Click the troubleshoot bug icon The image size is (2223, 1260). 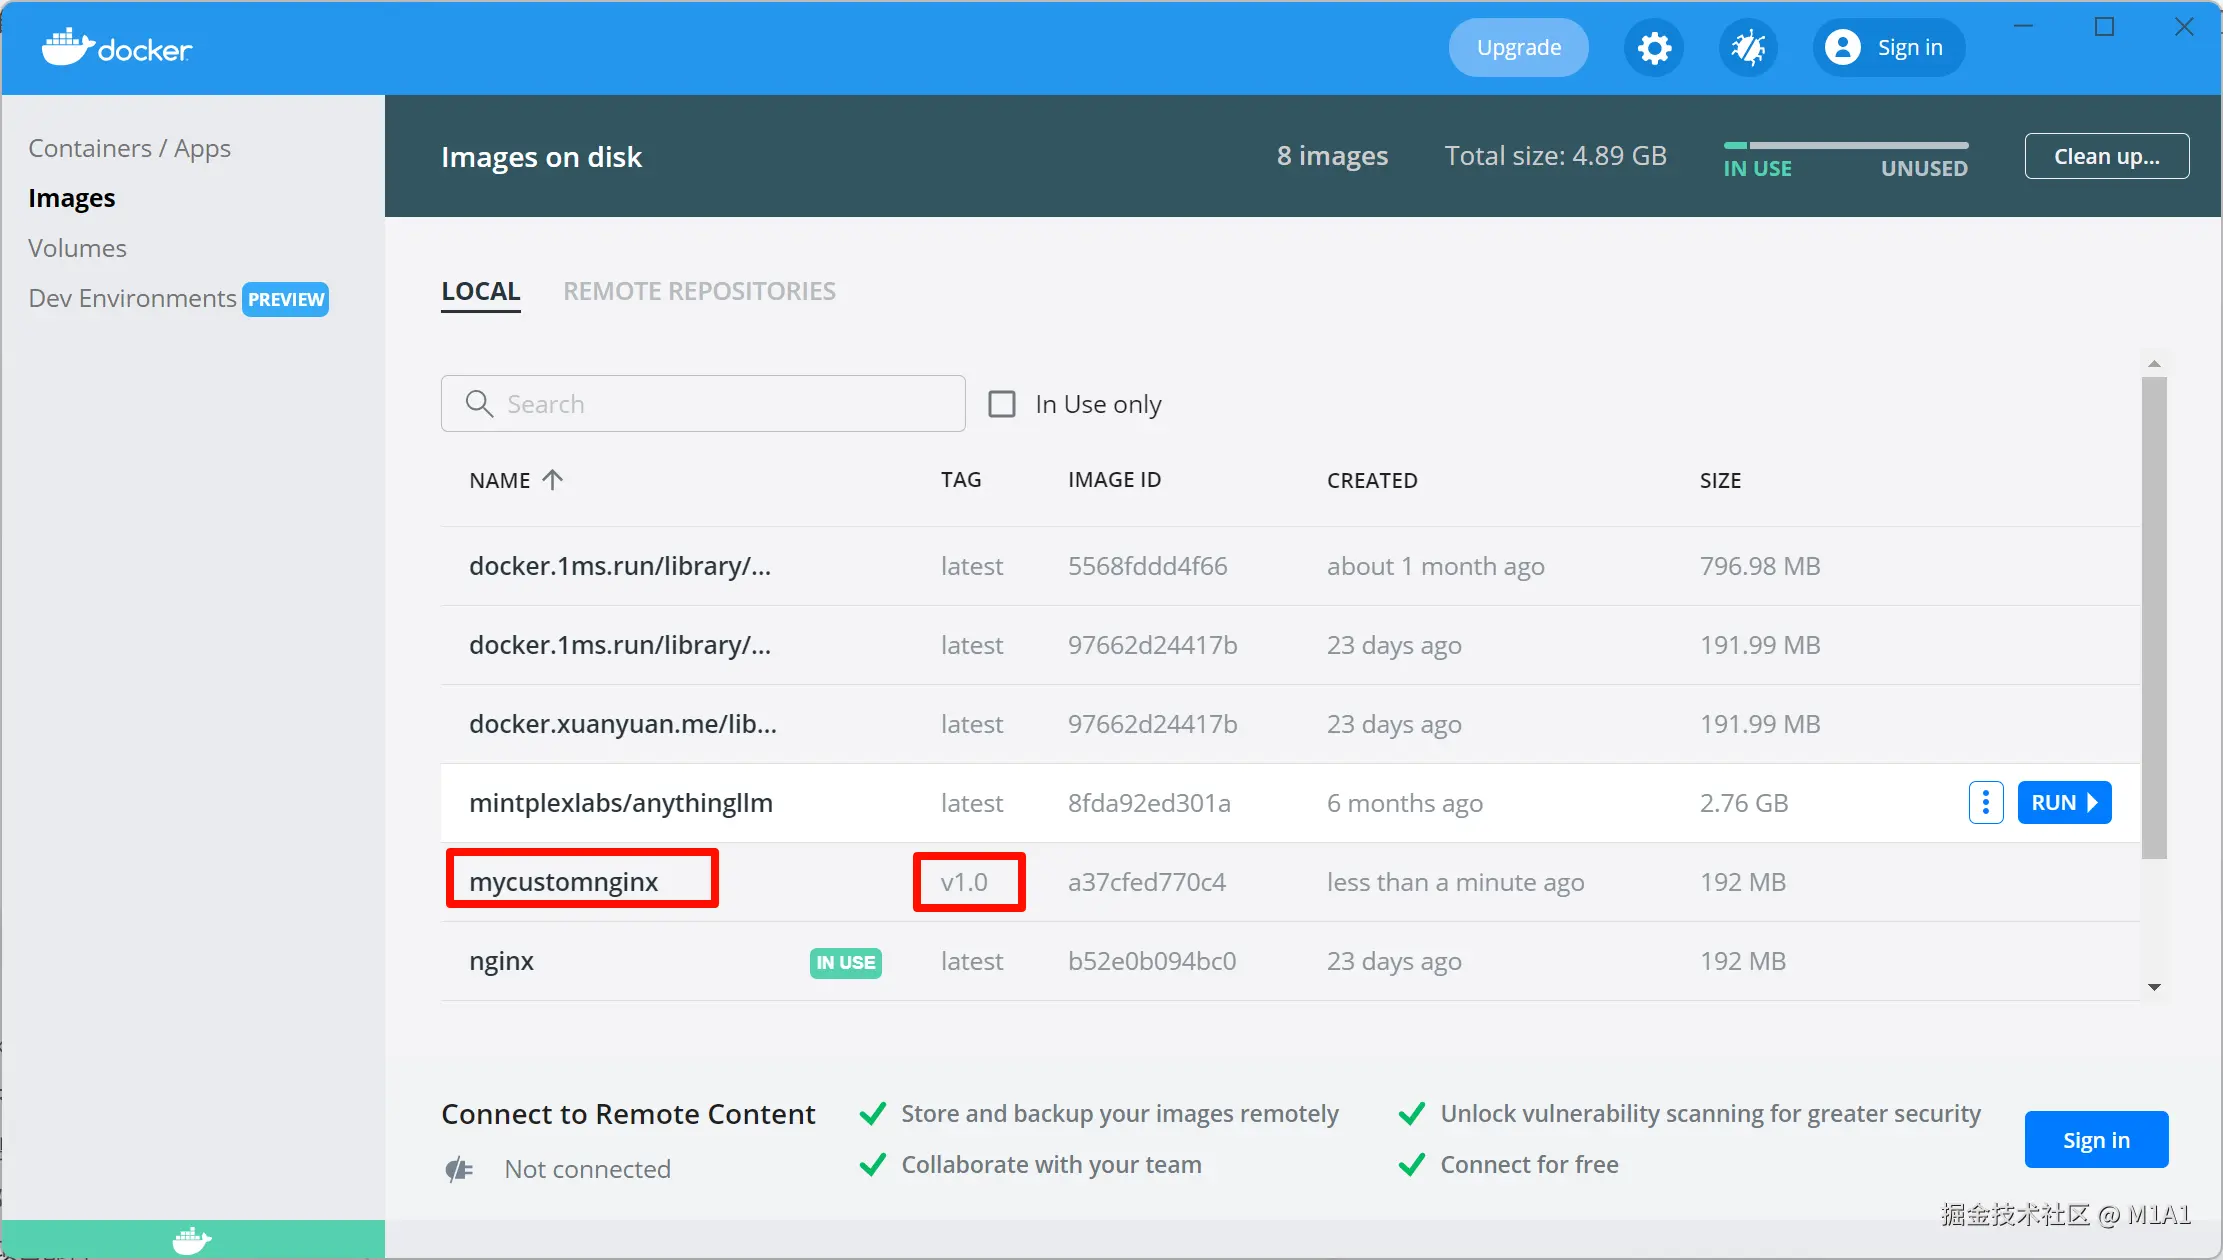[x=1748, y=48]
